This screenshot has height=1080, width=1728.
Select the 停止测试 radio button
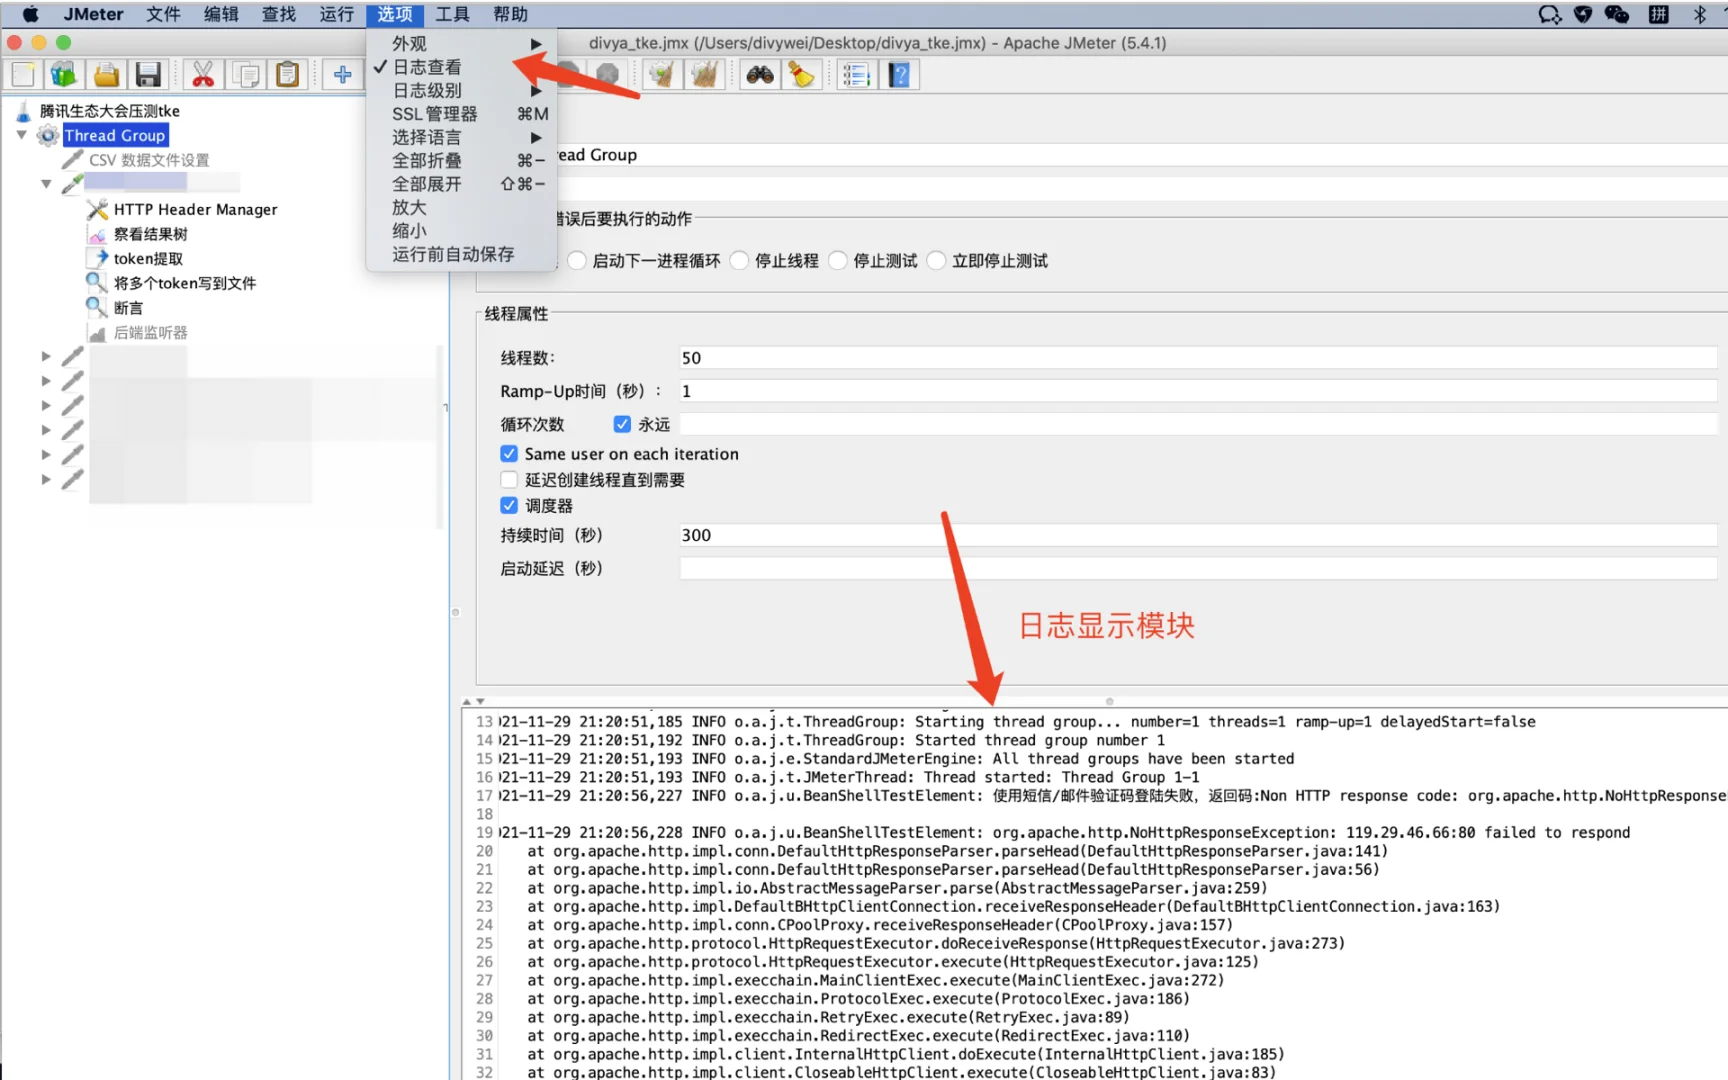coord(837,260)
